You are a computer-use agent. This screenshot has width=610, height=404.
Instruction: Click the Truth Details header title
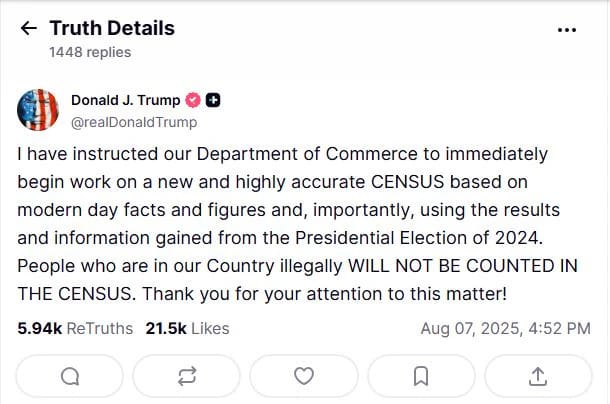coord(112,28)
